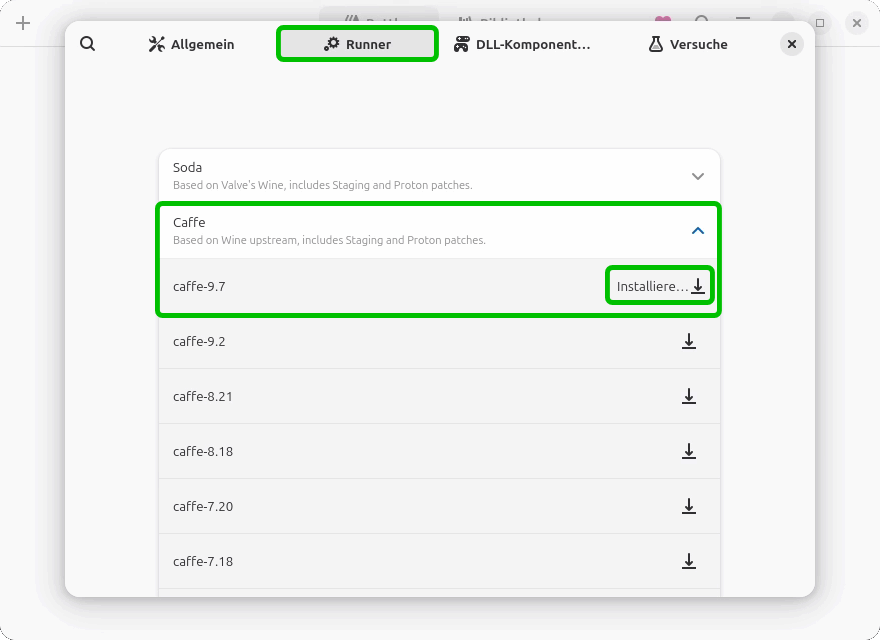This screenshot has height=640, width=880.
Task: Open the DLL-Komponenten tab
Action: coord(522,44)
